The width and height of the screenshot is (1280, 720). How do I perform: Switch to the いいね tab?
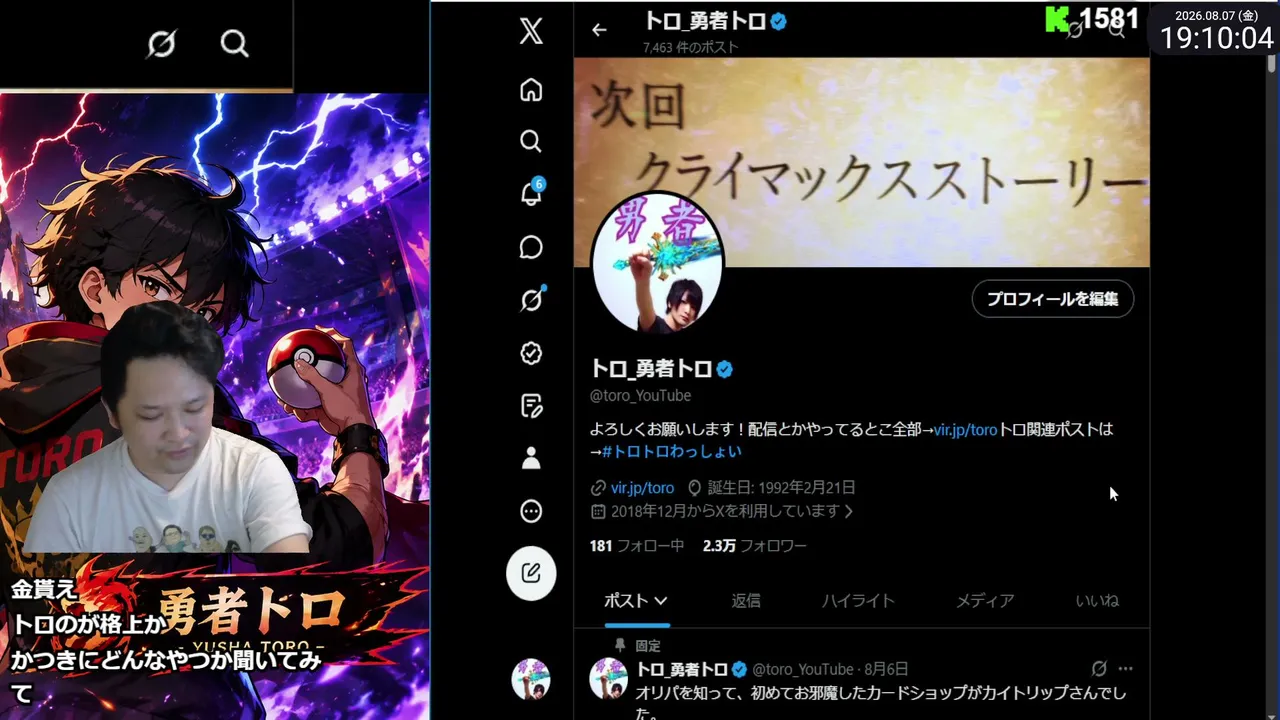click(1097, 601)
